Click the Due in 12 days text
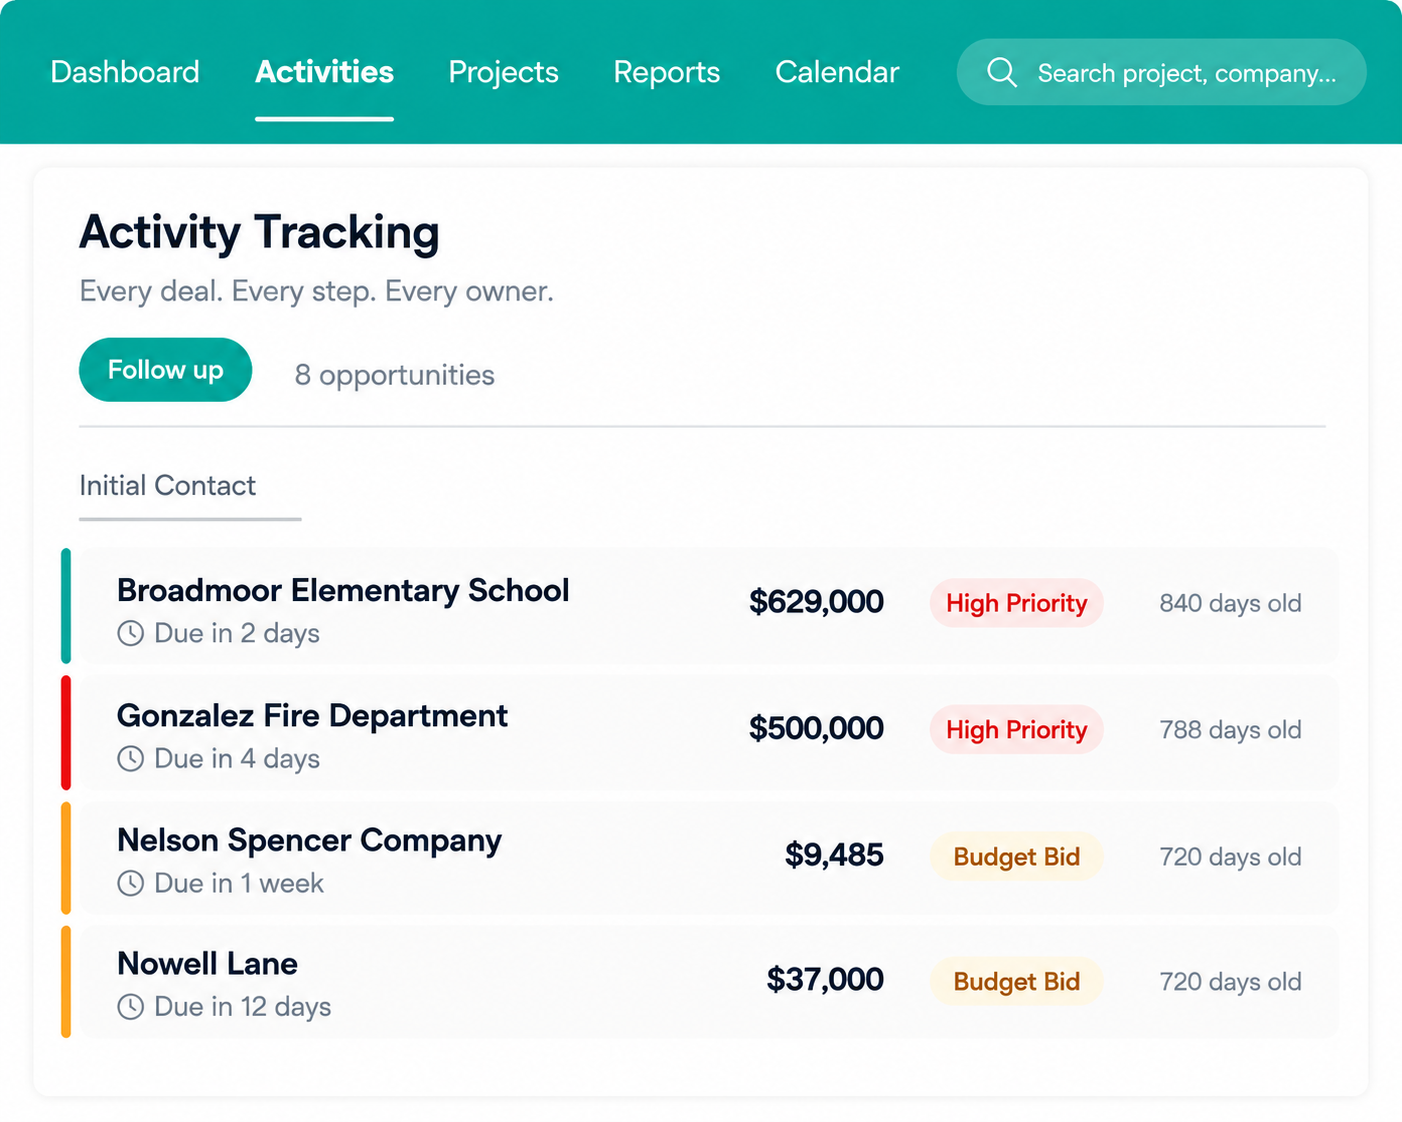This screenshot has width=1402, height=1122. [243, 1007]
